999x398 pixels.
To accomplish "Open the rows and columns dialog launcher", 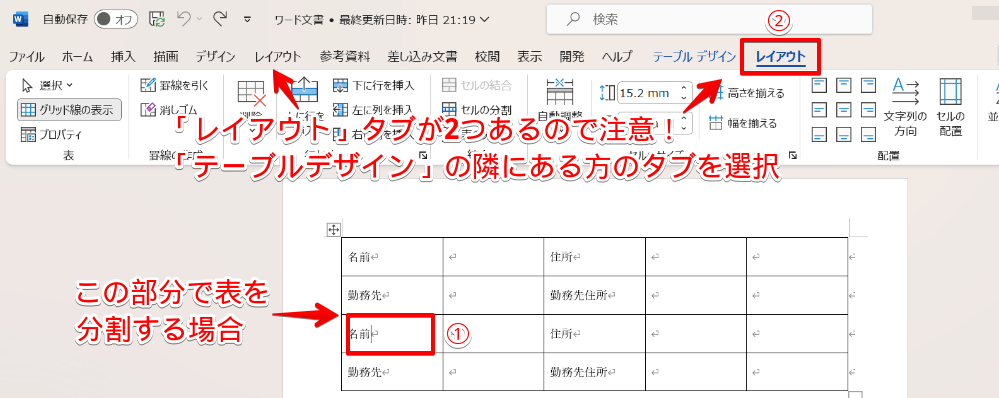I will [422, 155].
